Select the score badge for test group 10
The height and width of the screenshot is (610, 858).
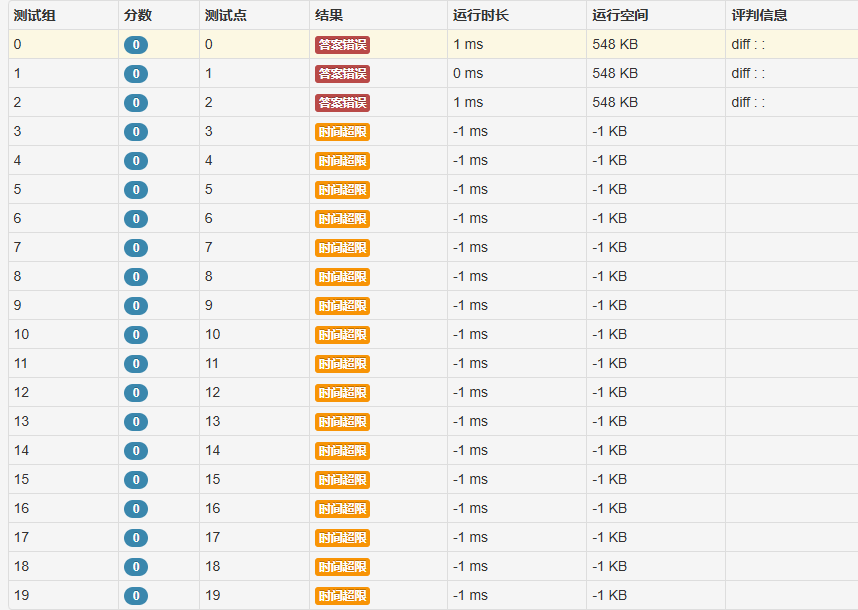click(136, 335)
